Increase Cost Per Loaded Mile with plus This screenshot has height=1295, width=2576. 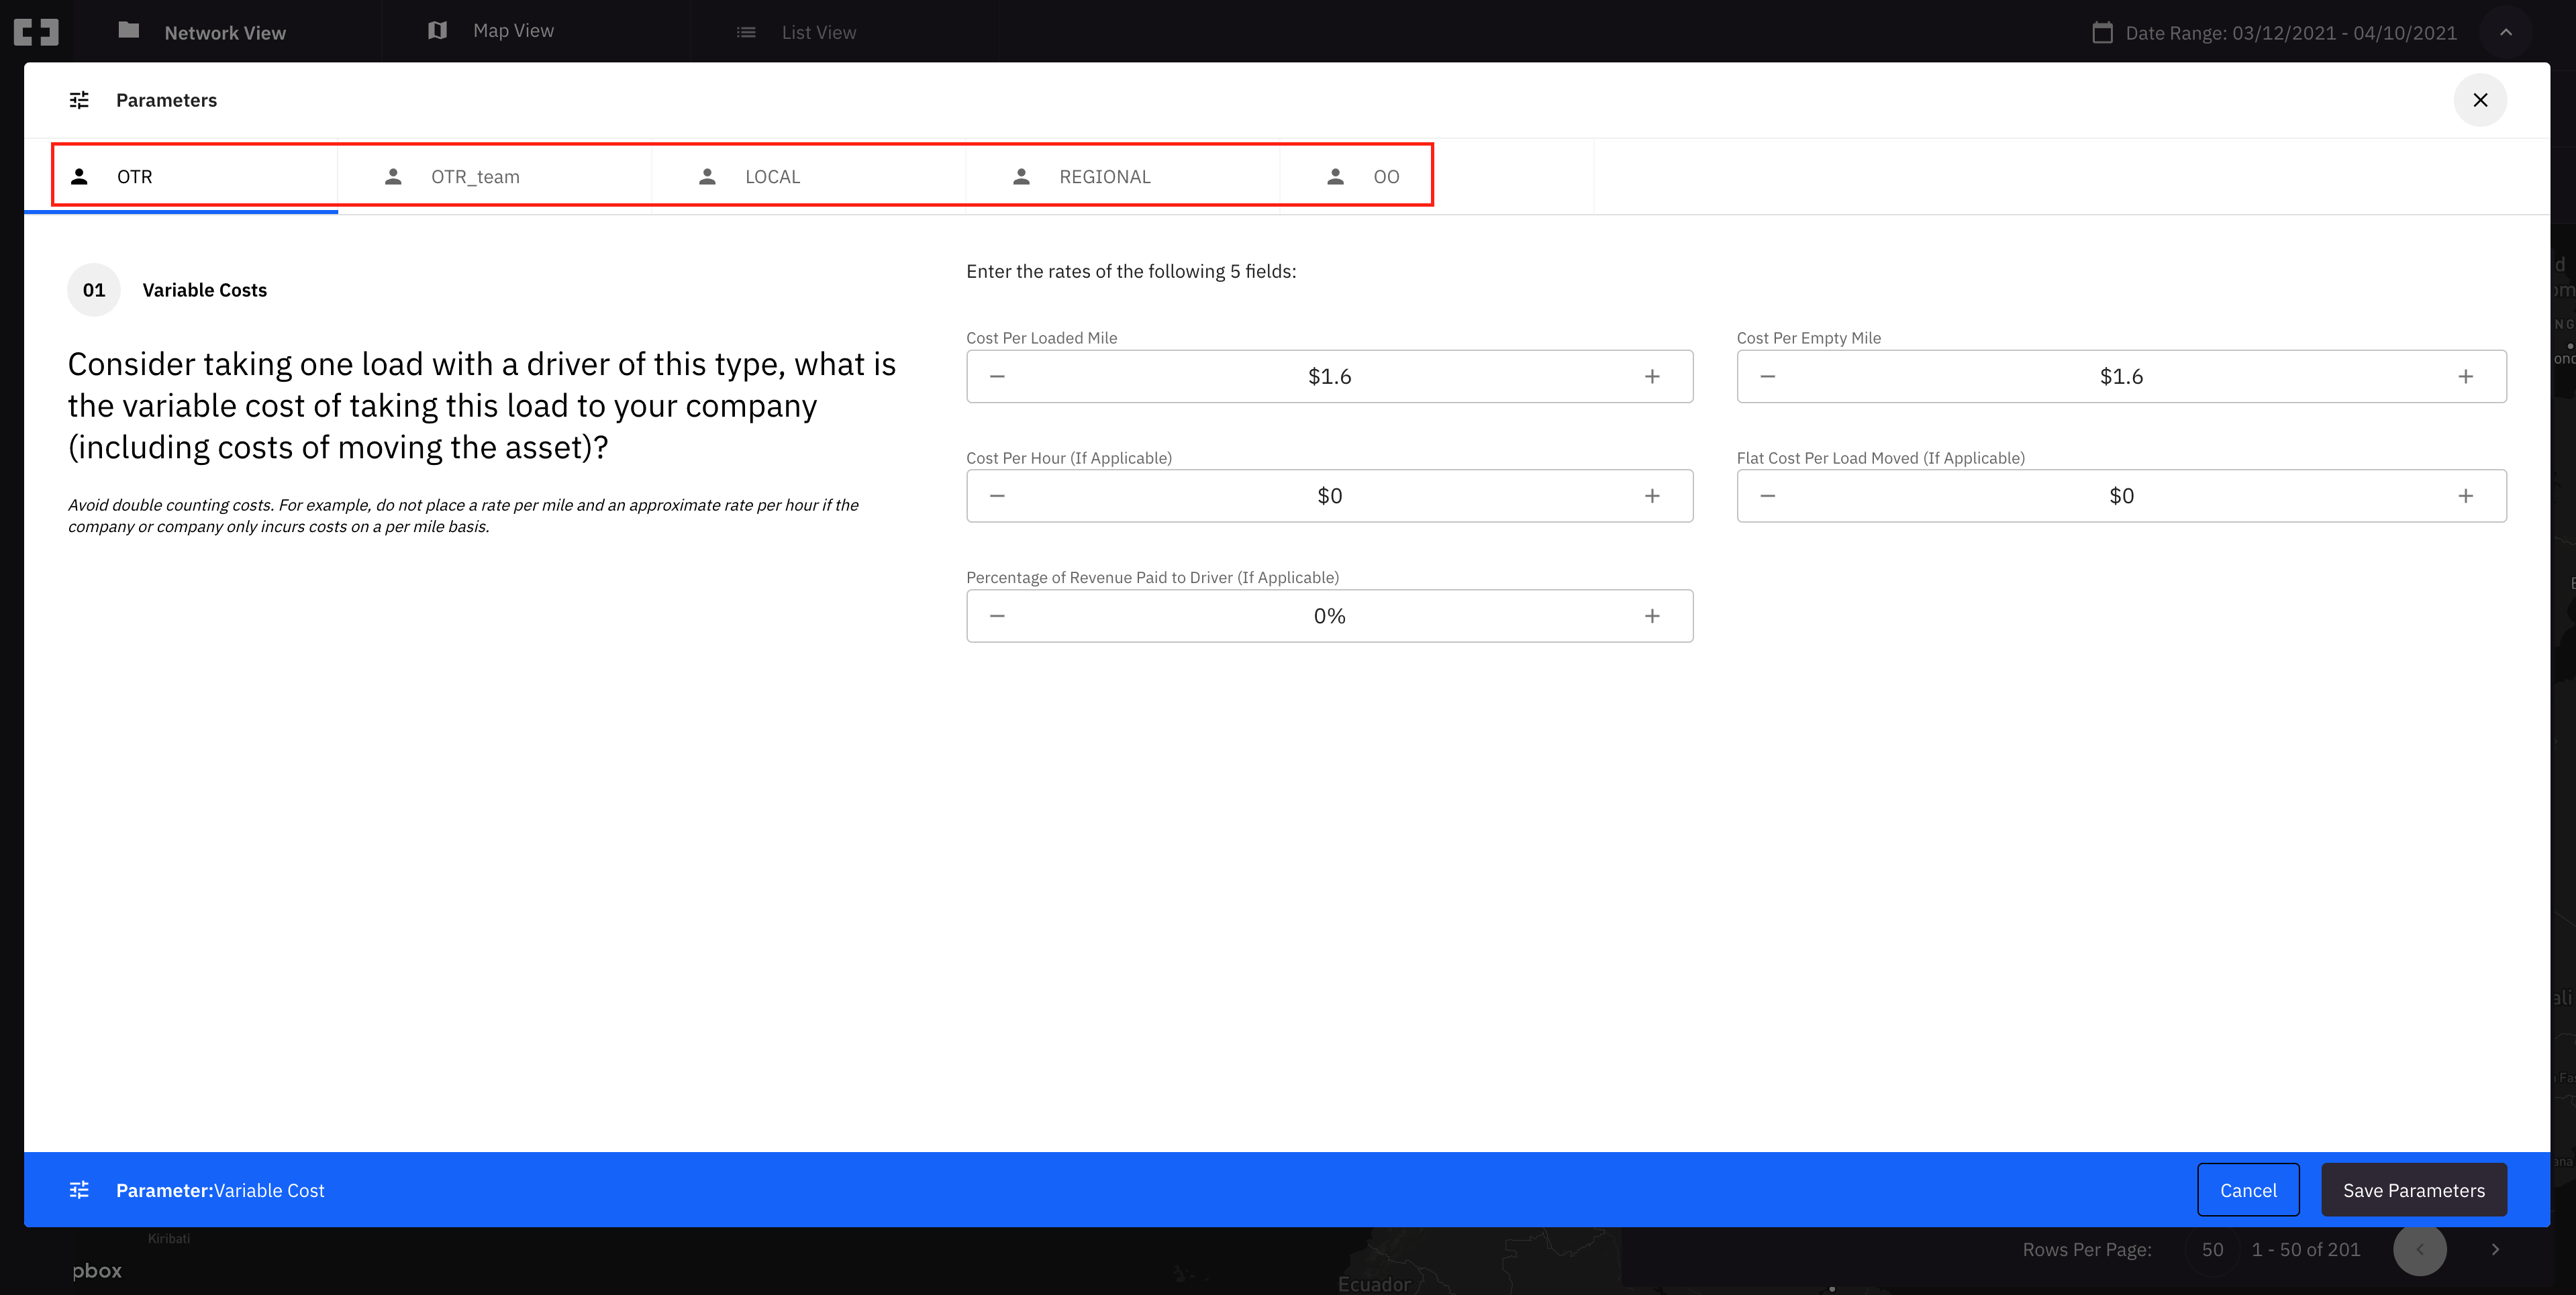click(x=1652, y=377)
